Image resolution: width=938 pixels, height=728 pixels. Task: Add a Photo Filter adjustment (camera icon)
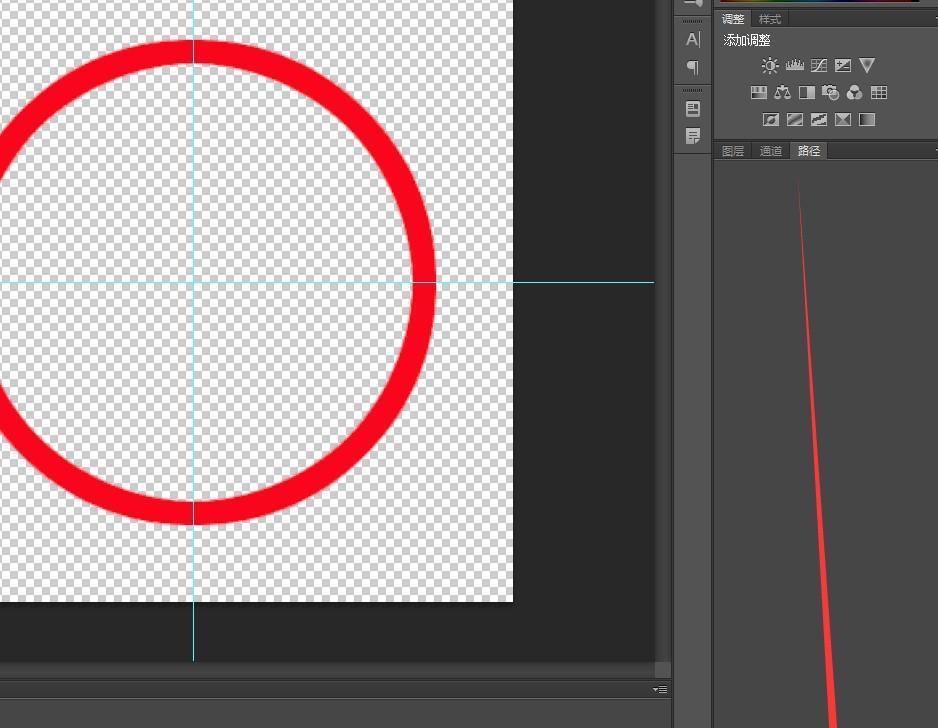(830, 92)
